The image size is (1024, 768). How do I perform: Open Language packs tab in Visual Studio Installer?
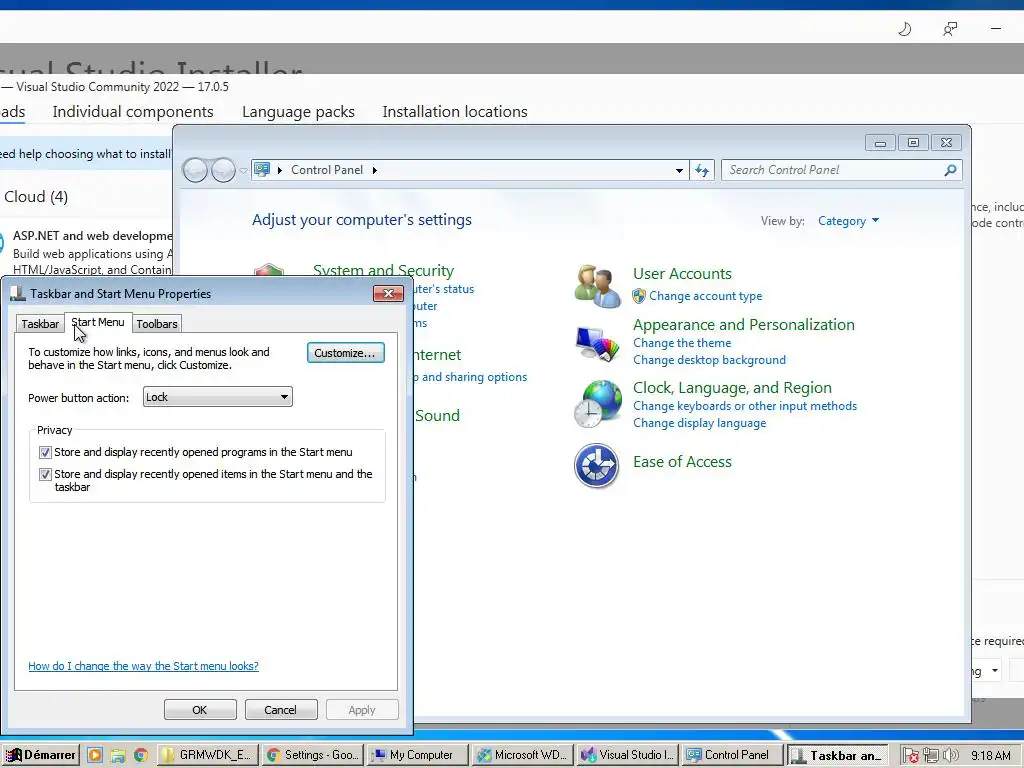pyautogui.click(x=298, y=112)
